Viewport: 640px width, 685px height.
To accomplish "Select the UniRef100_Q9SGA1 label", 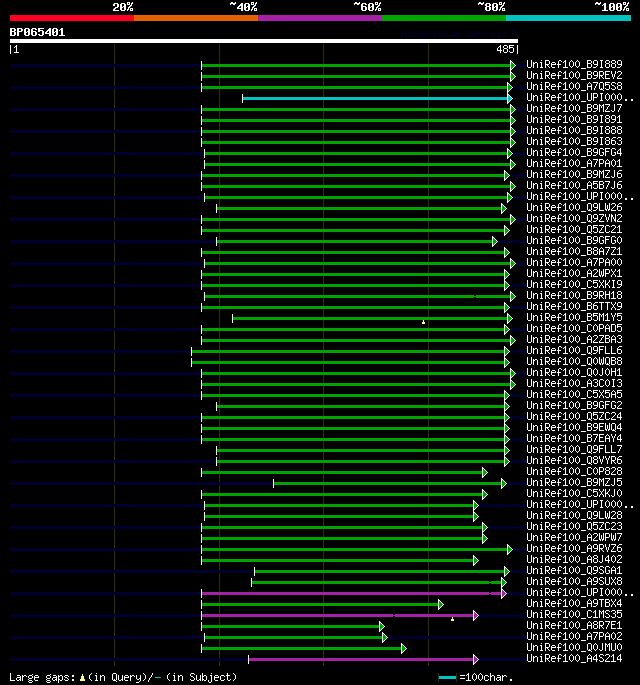I will [x=574, y=571].
